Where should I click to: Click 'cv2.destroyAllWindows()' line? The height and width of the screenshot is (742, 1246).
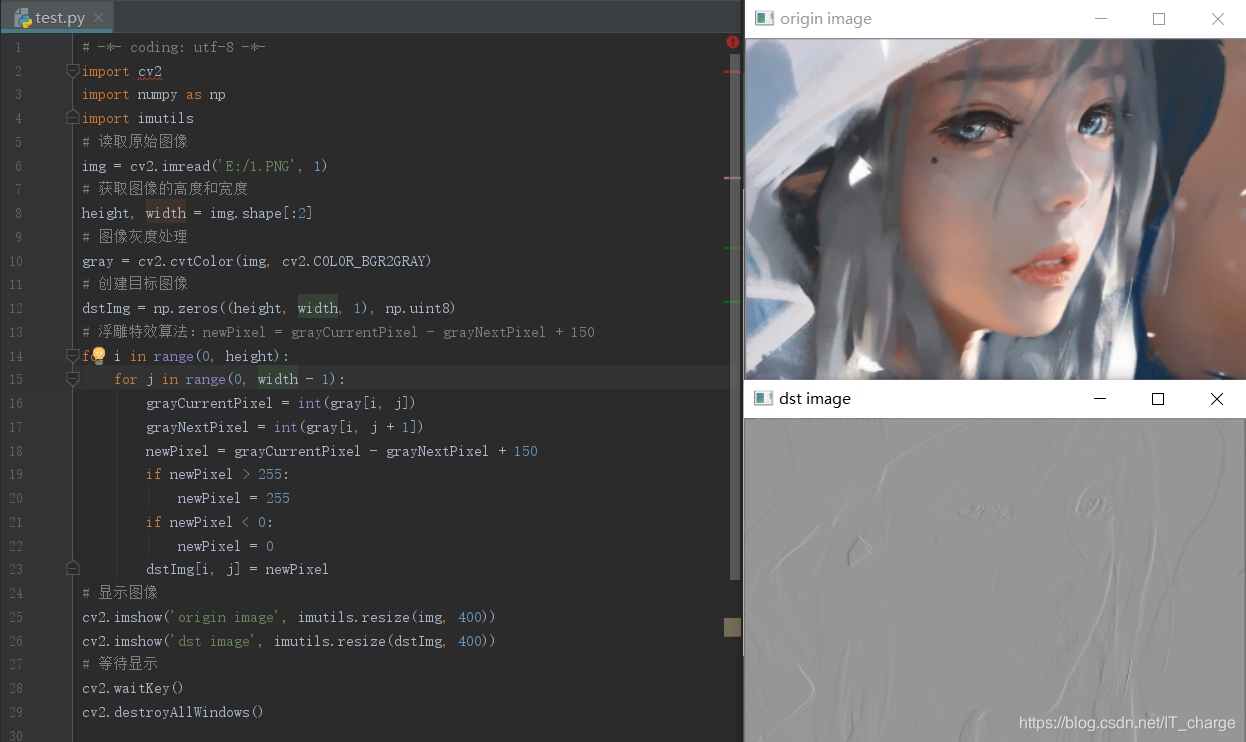[173, 712]
